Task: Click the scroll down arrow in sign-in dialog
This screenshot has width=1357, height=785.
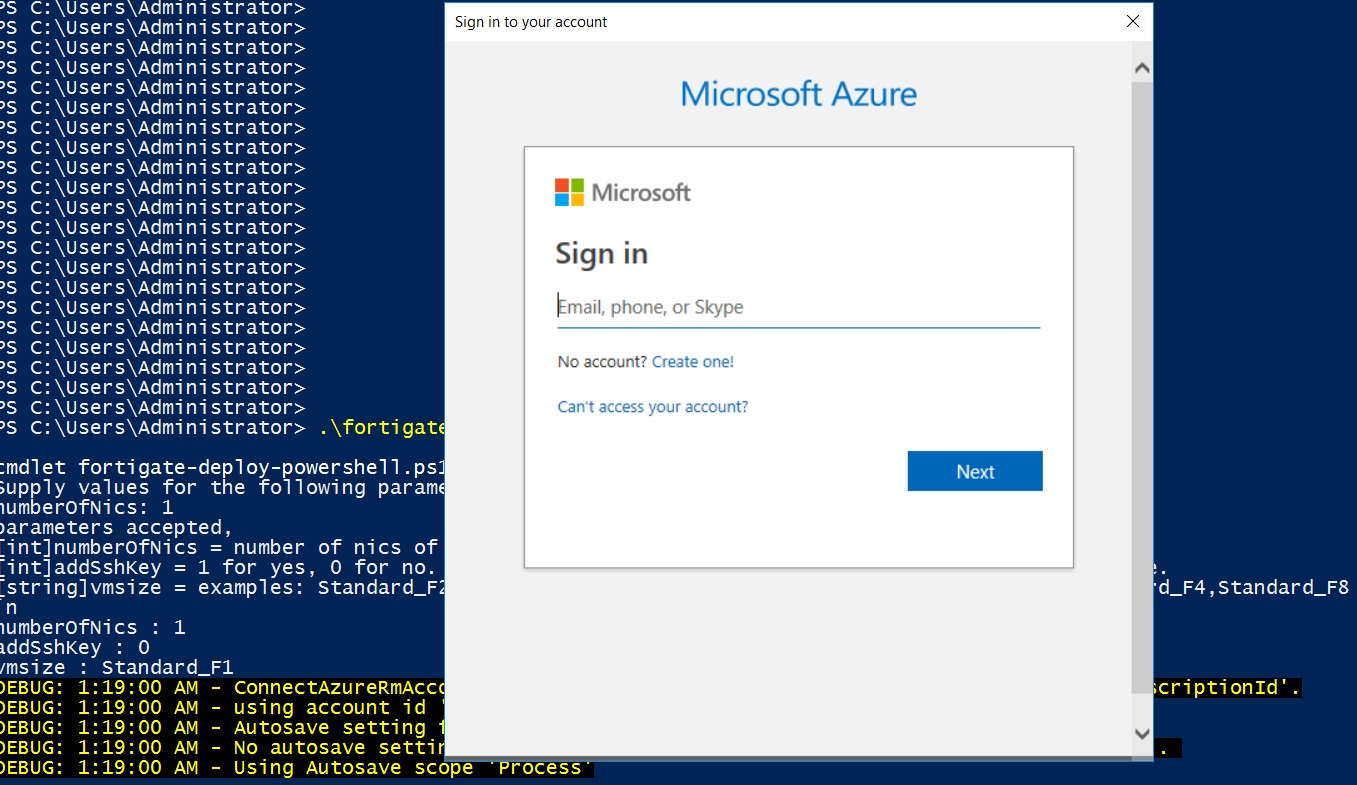Action: tap(1142, 734)
